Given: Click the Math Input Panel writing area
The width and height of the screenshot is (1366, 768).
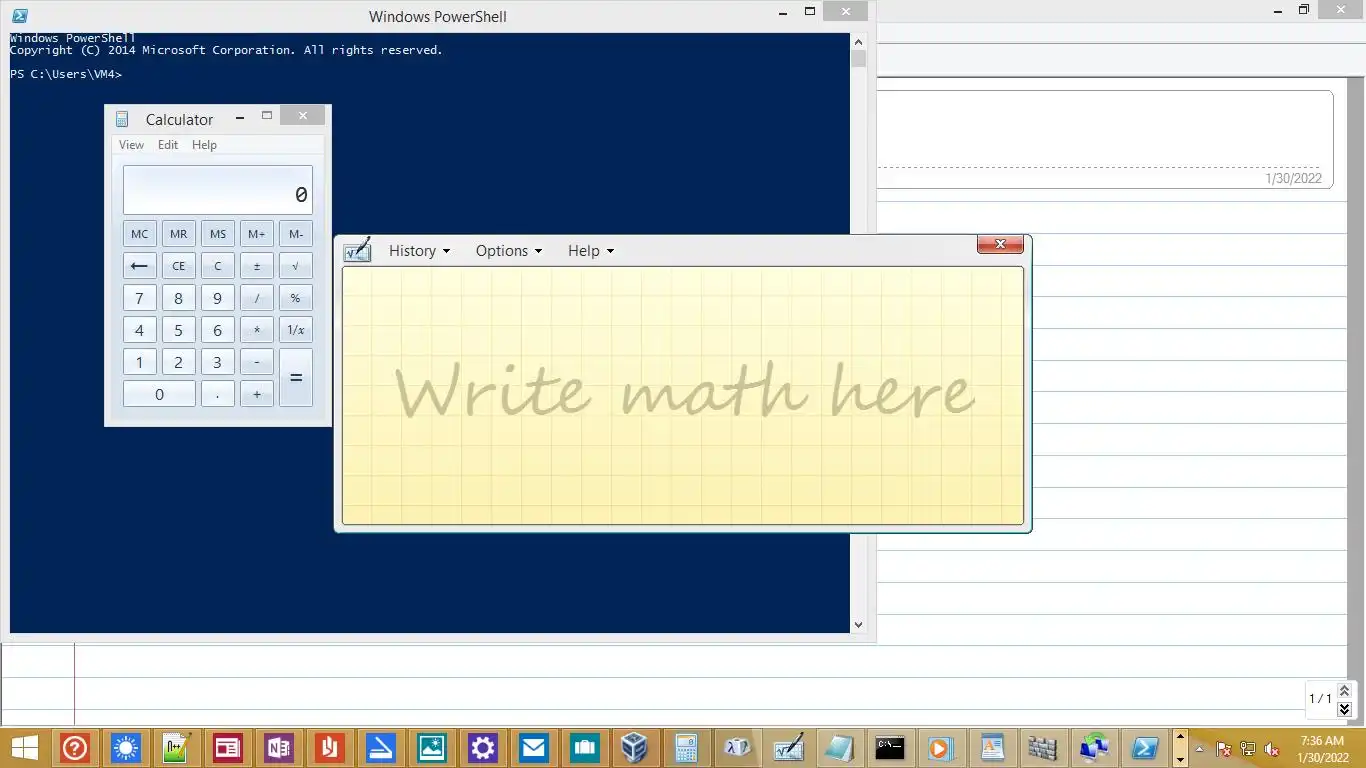Looking at the screenshot, I should pyautogui.click(x=683, y=395).
